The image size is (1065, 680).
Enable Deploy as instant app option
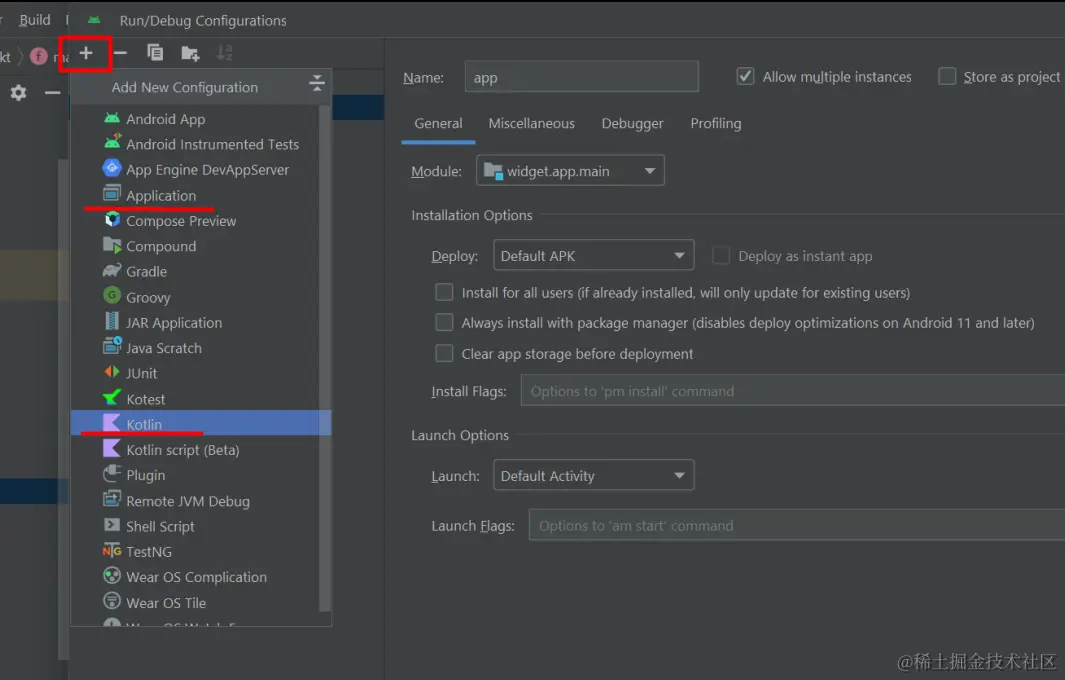click(721, 256)
